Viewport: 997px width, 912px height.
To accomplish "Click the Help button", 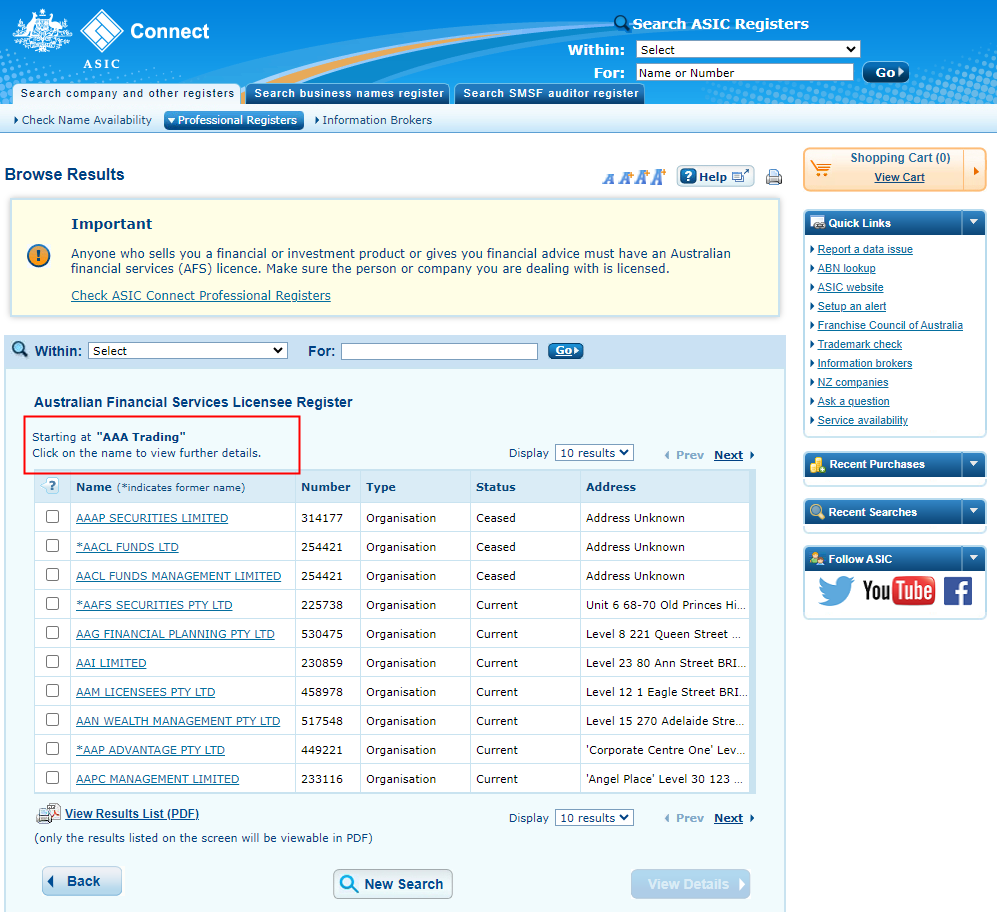I will tap(715, 176).
